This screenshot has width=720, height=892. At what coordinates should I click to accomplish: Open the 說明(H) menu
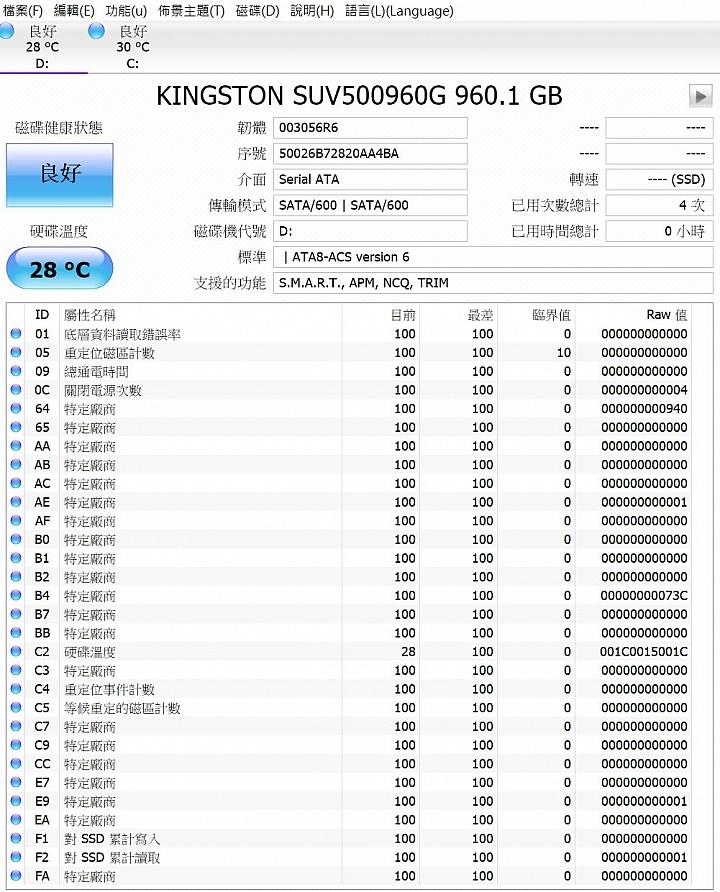click(312, 10)
